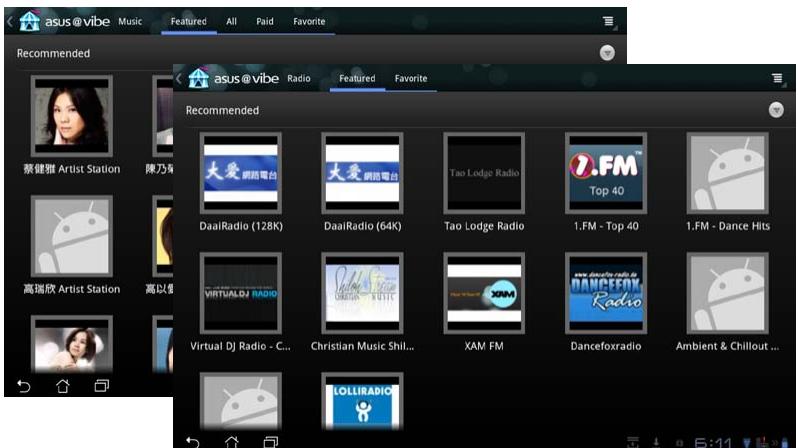Open the bottom-left artist photo in Music window
Image resolution: width=798 pixels, height=448 pixels.
click(x=72, y=345)
